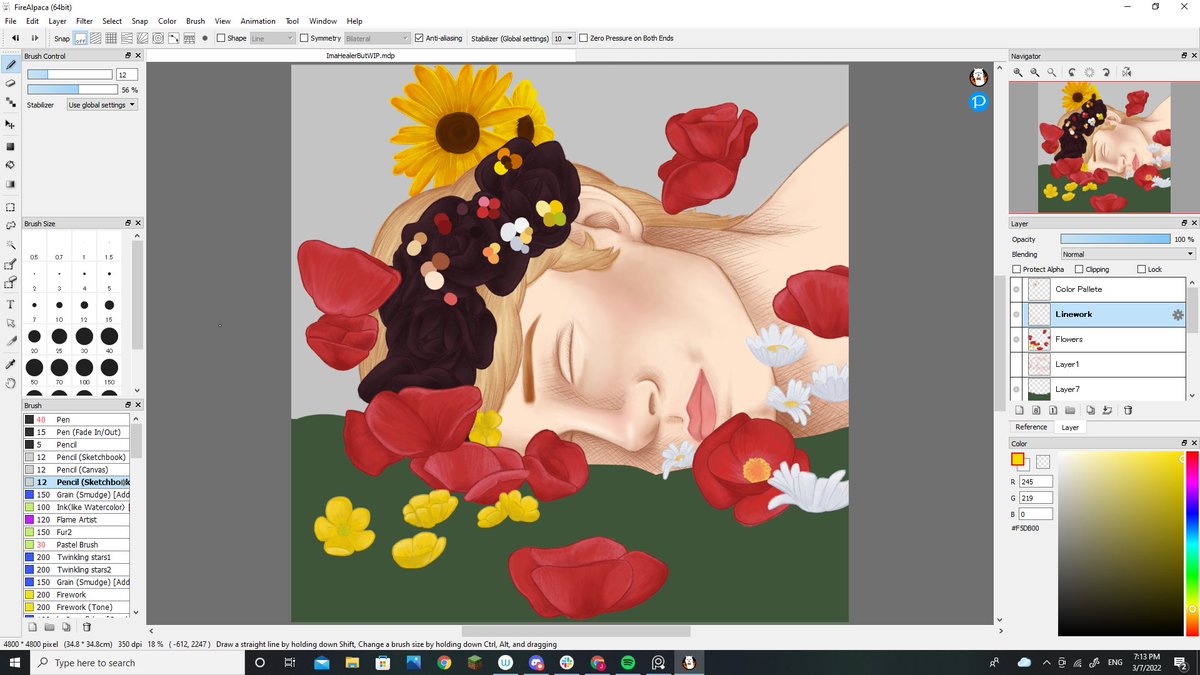Viewport: 1200px width, 675px height.
Task: Select the Flame Artist brush
Action: (77, 520)
